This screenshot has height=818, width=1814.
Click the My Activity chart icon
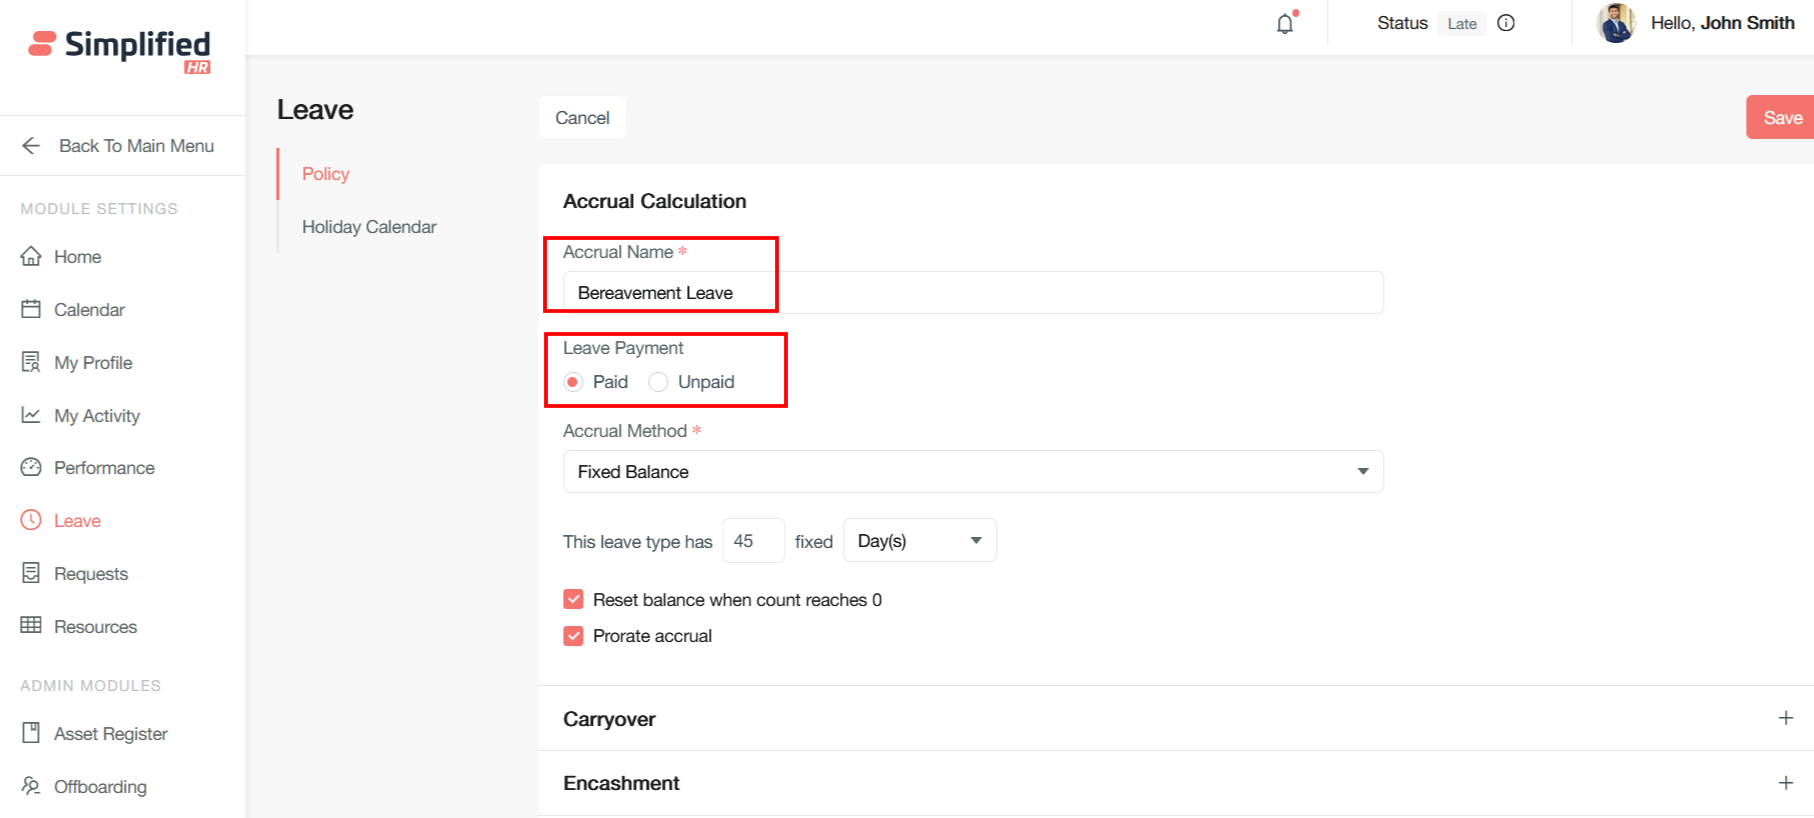click(31, 415)
